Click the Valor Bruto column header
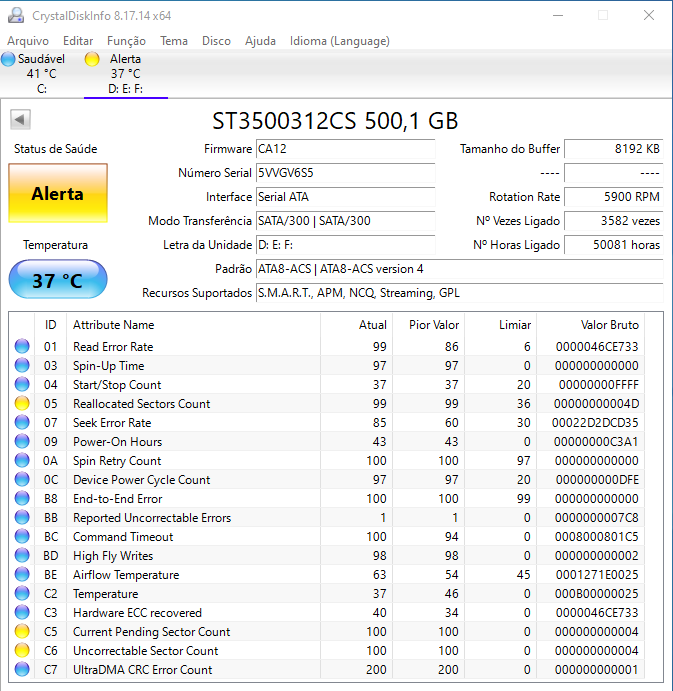 (591, 325)
